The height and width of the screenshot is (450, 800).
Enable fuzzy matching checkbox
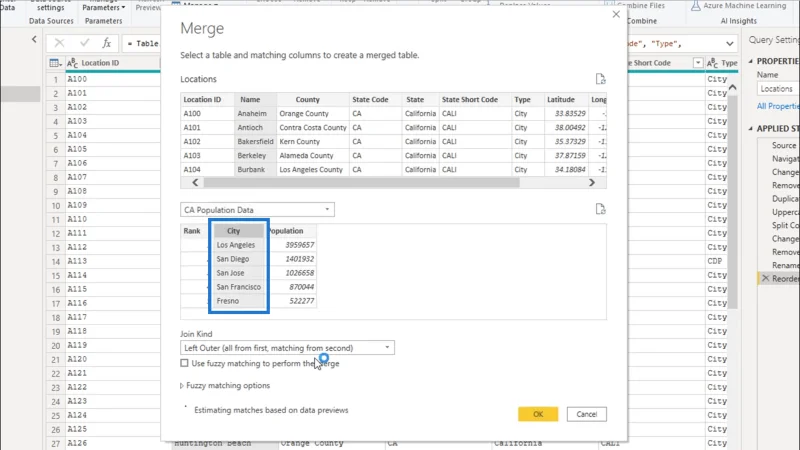pyautogui.click(x=184, y=363)
